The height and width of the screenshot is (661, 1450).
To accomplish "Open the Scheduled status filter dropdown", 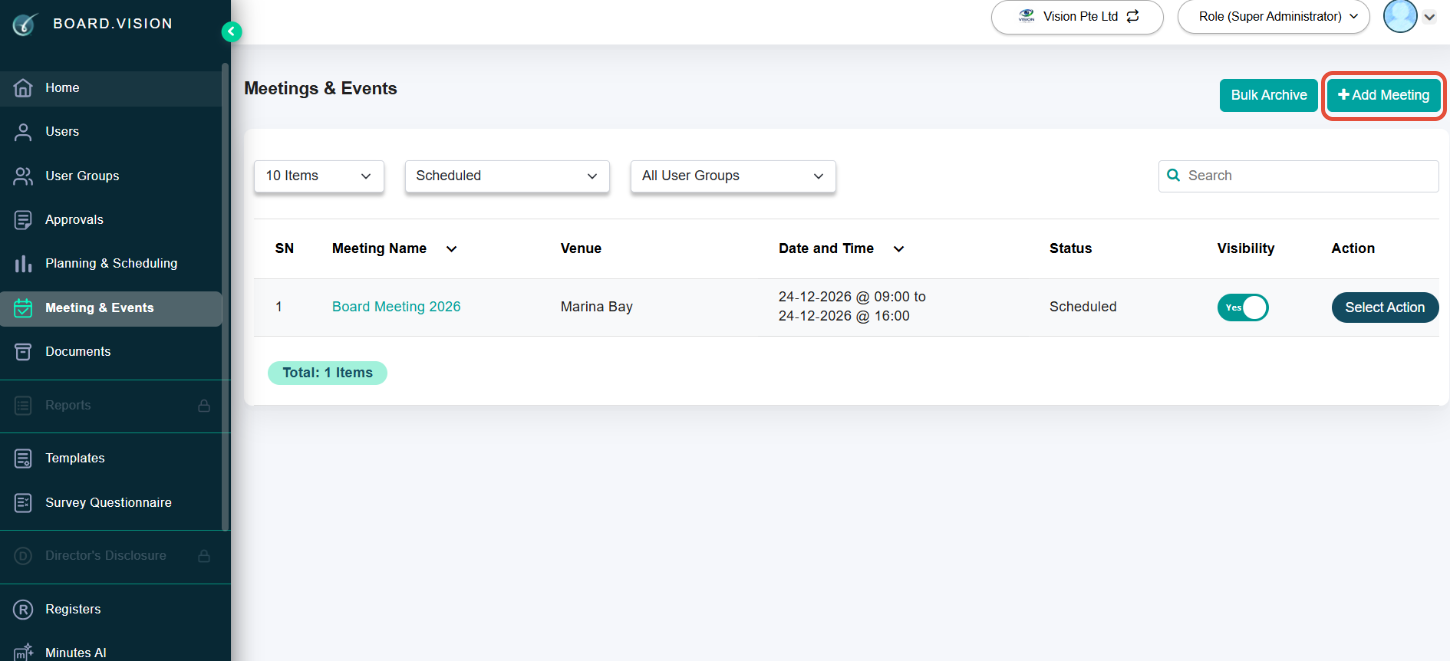I will (507, 176).
